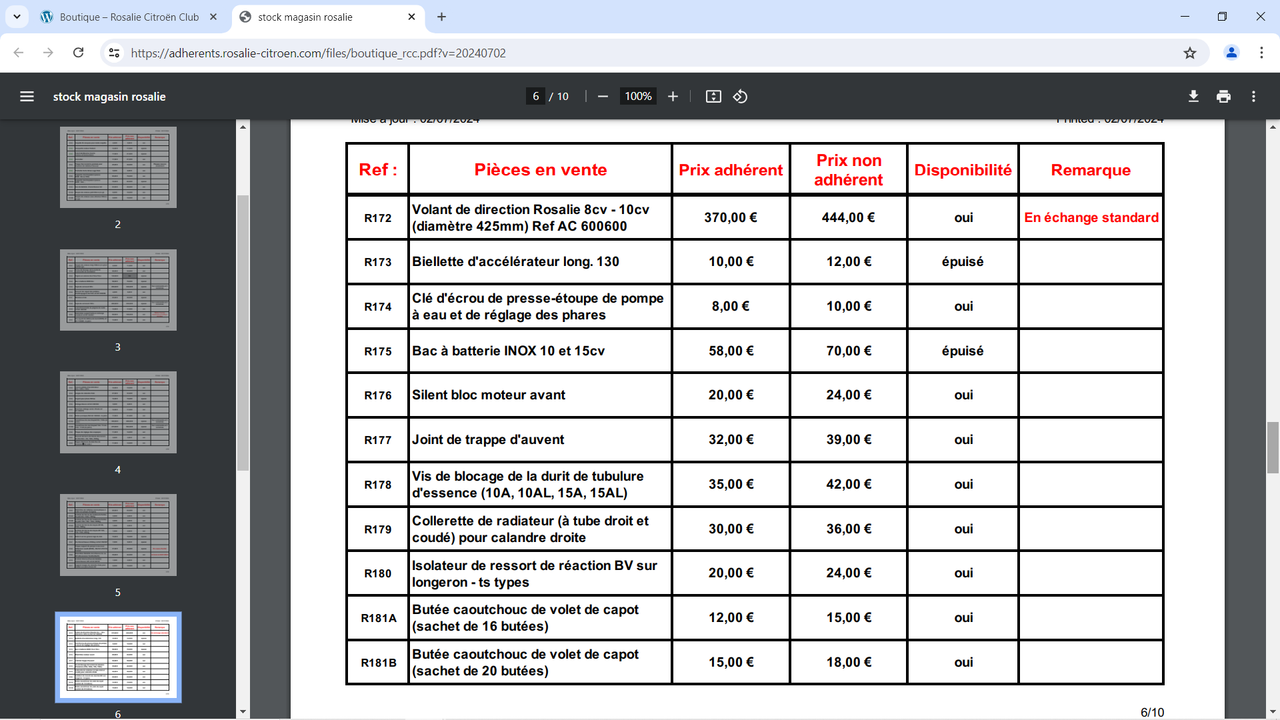Close the stock magasin rosalie tab
Screen dimensions: 1280x720
(x=413, y=17)
